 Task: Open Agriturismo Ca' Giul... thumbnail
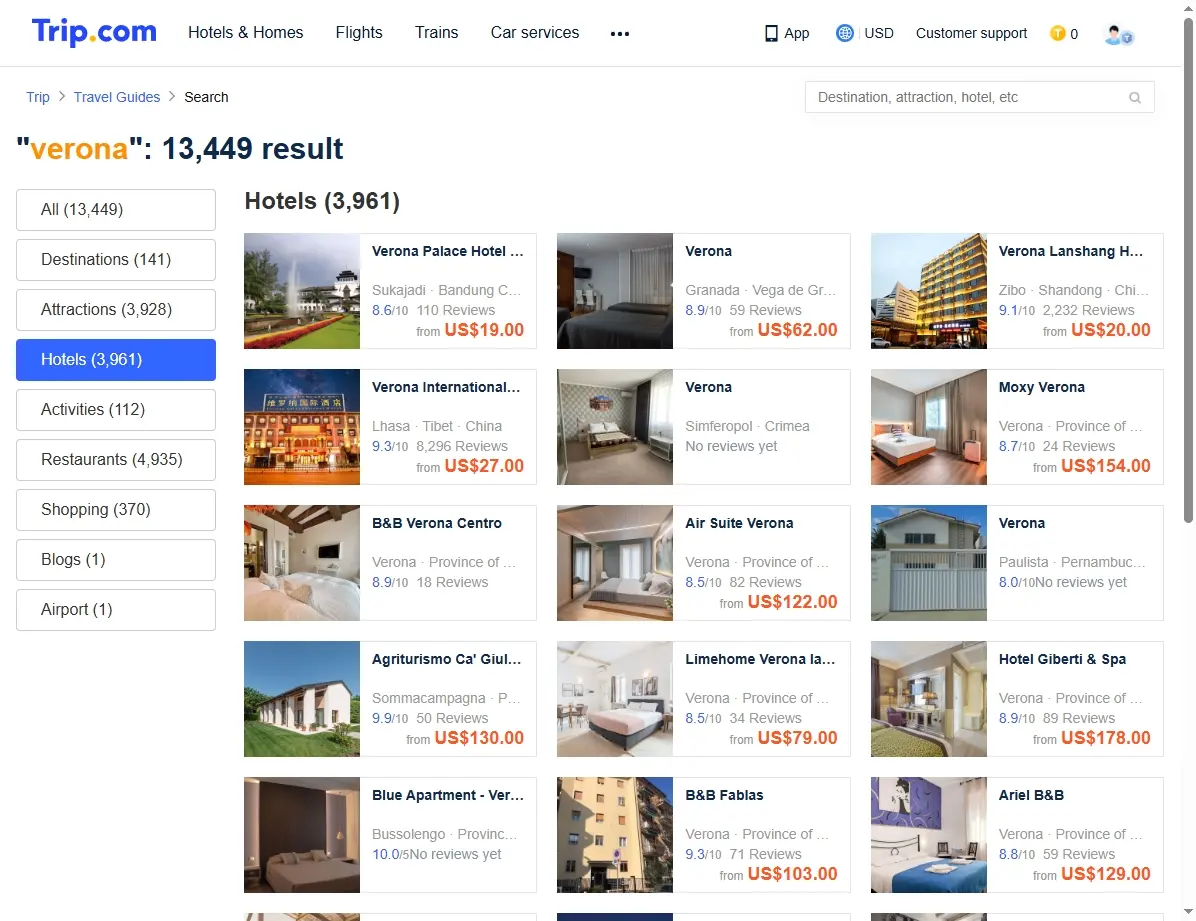tap(302, 699)
